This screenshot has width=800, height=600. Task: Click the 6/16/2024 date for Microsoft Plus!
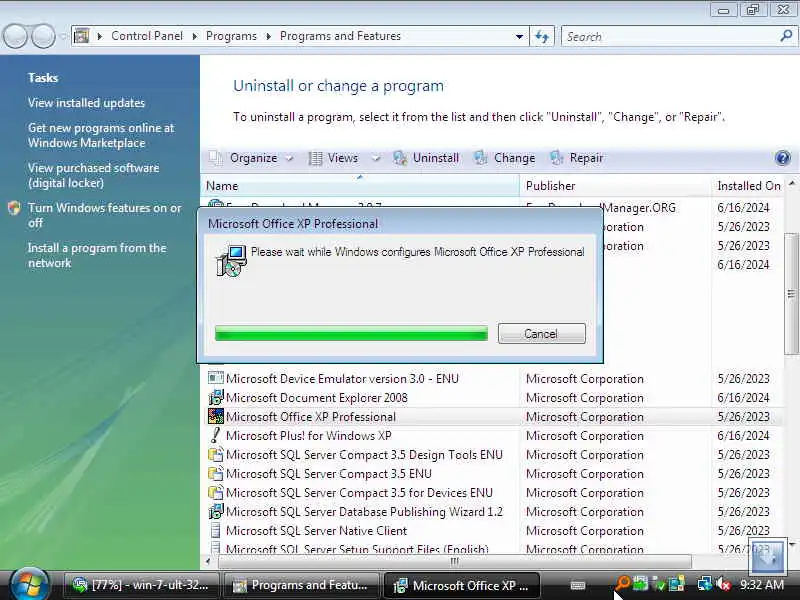[x=743, y=435]
